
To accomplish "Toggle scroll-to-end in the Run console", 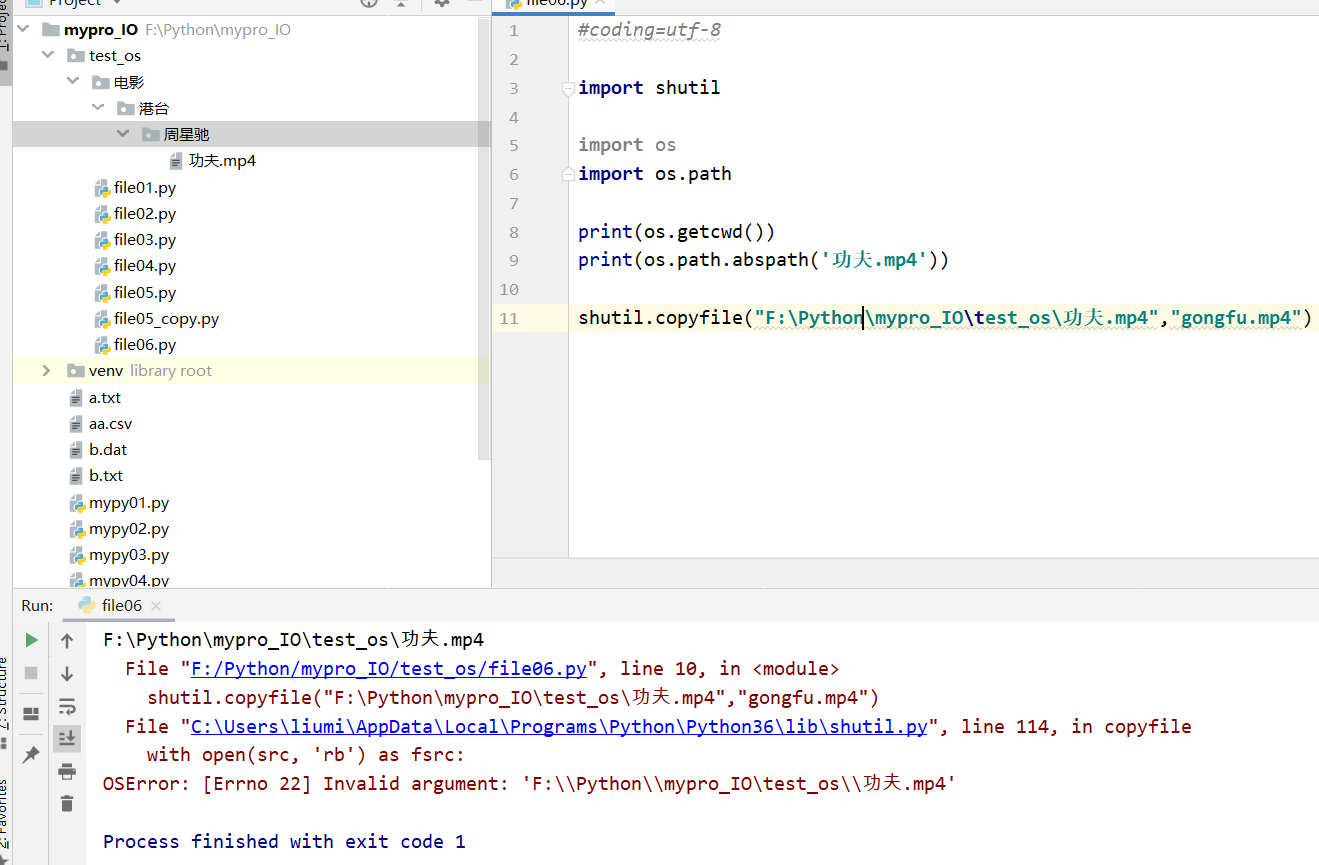I will point(67,738).
